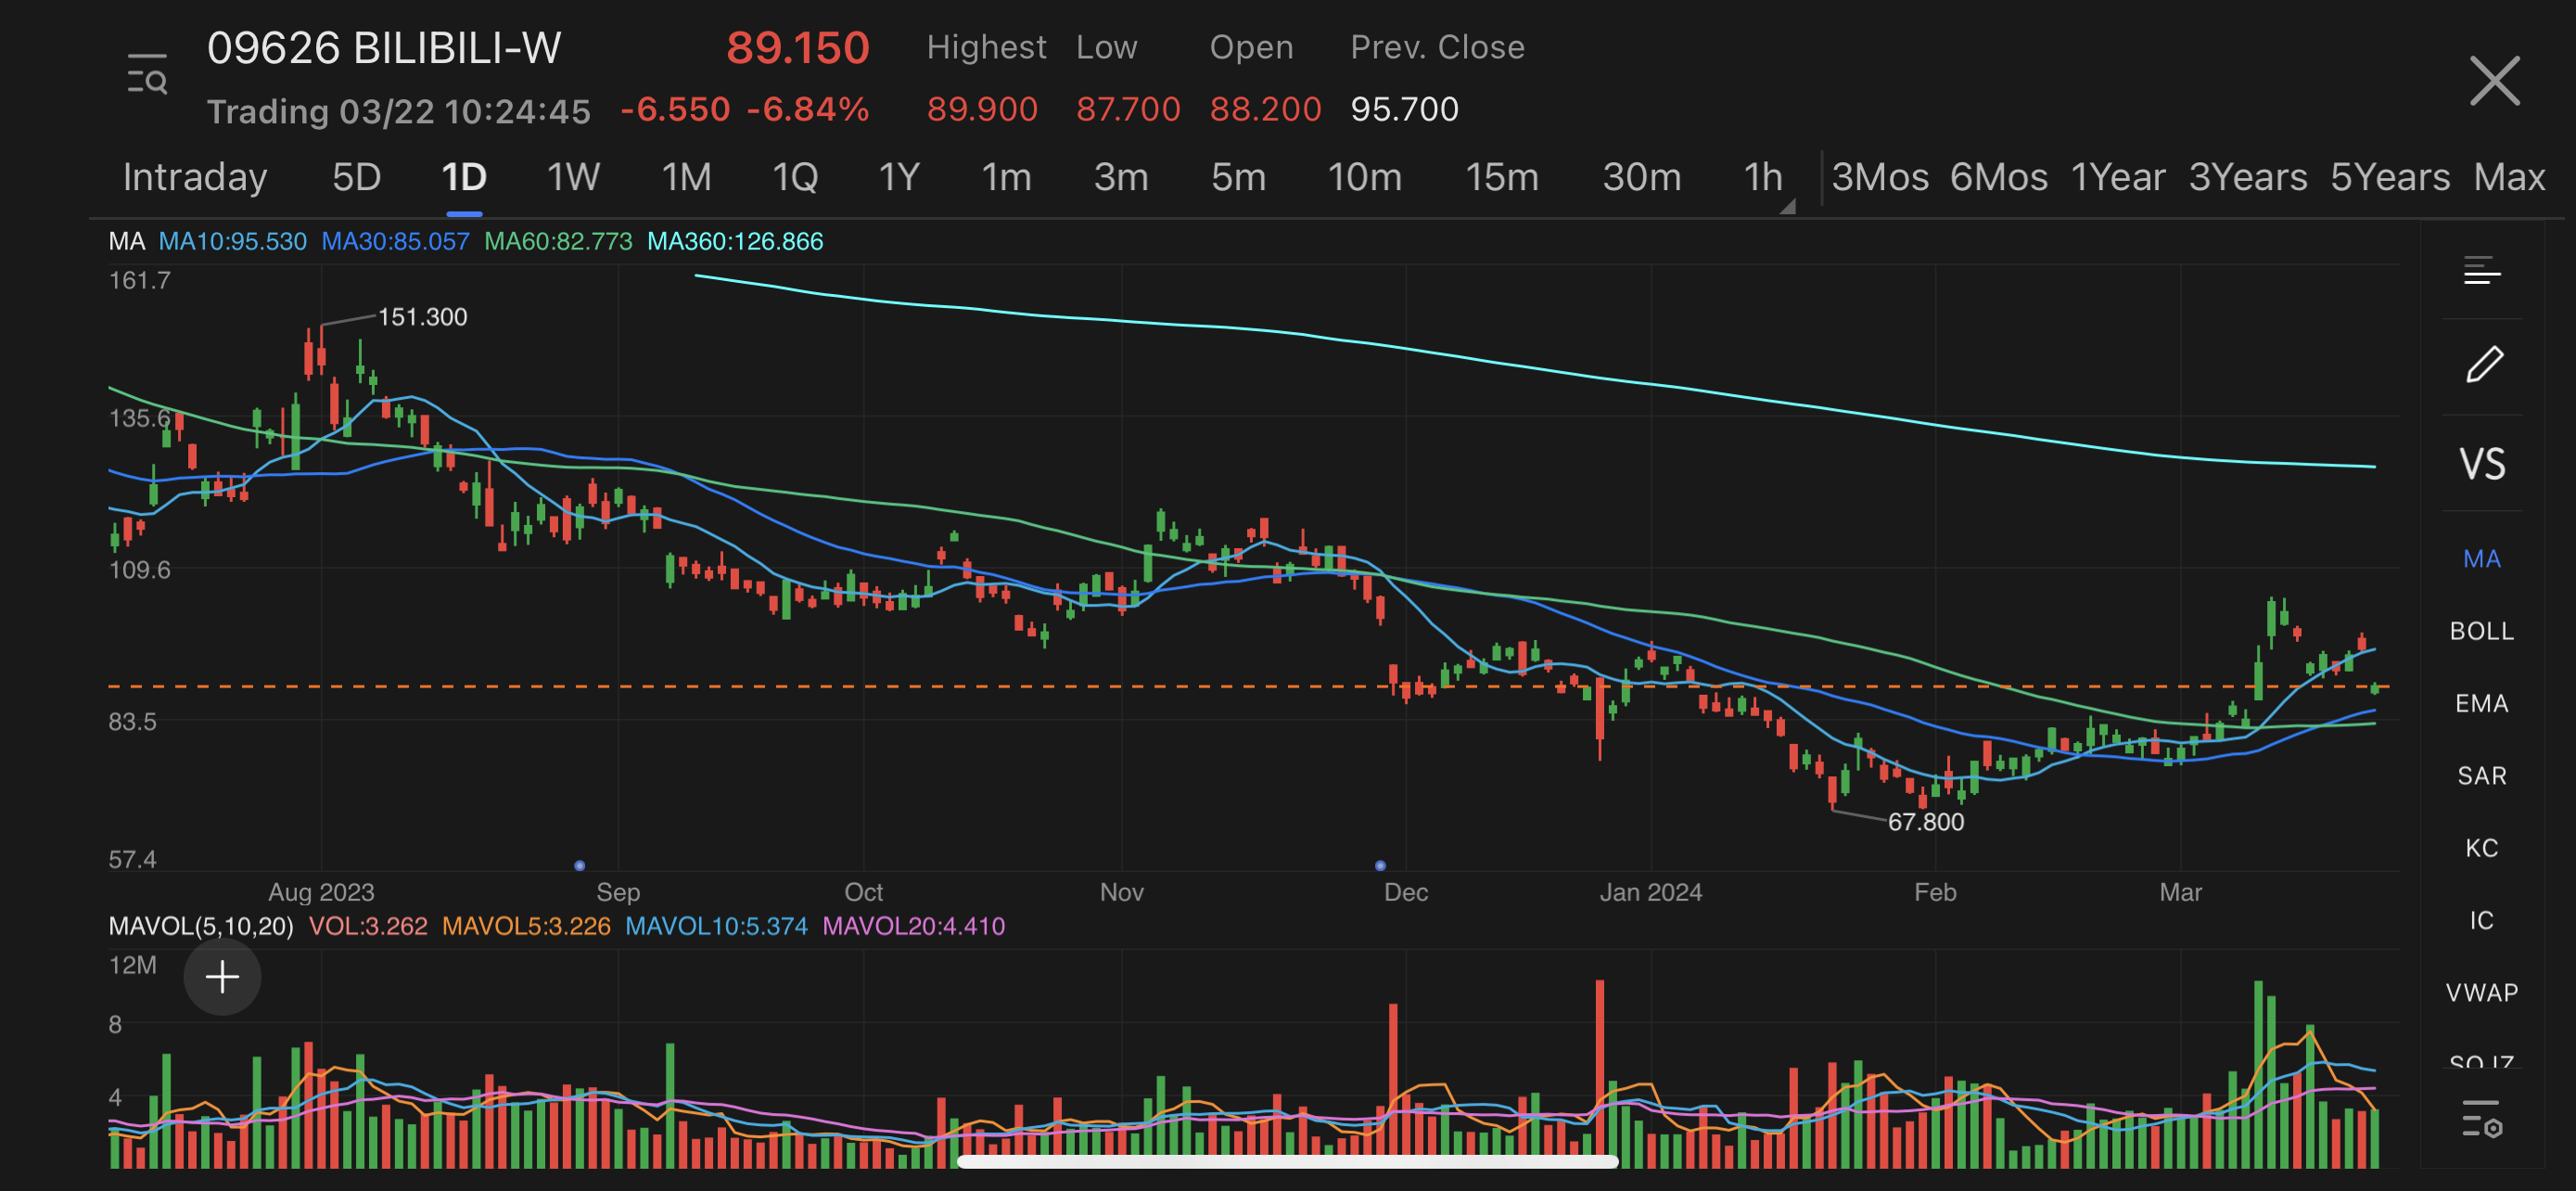Set range to Max

pos(2509,177)
